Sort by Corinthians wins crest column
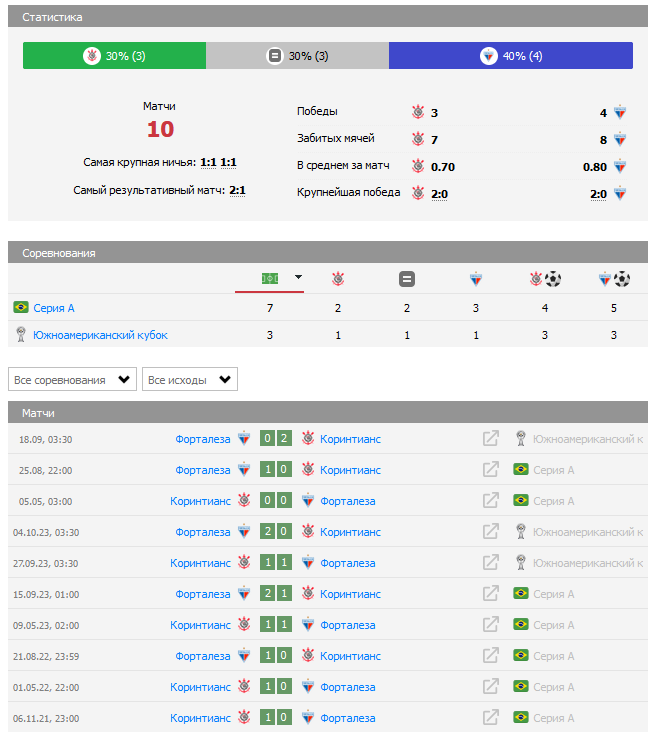This screenshot has height=744, width=666. [x=338, y=279]
